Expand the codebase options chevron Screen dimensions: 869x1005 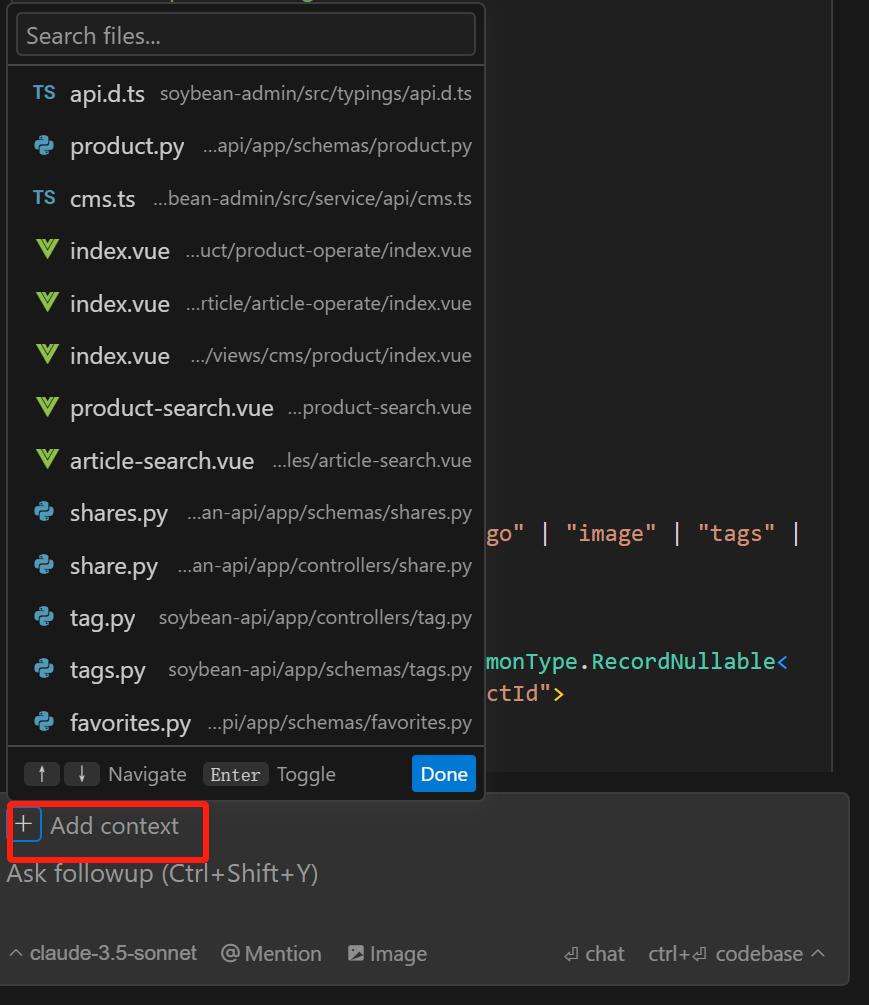coord(818,953)
